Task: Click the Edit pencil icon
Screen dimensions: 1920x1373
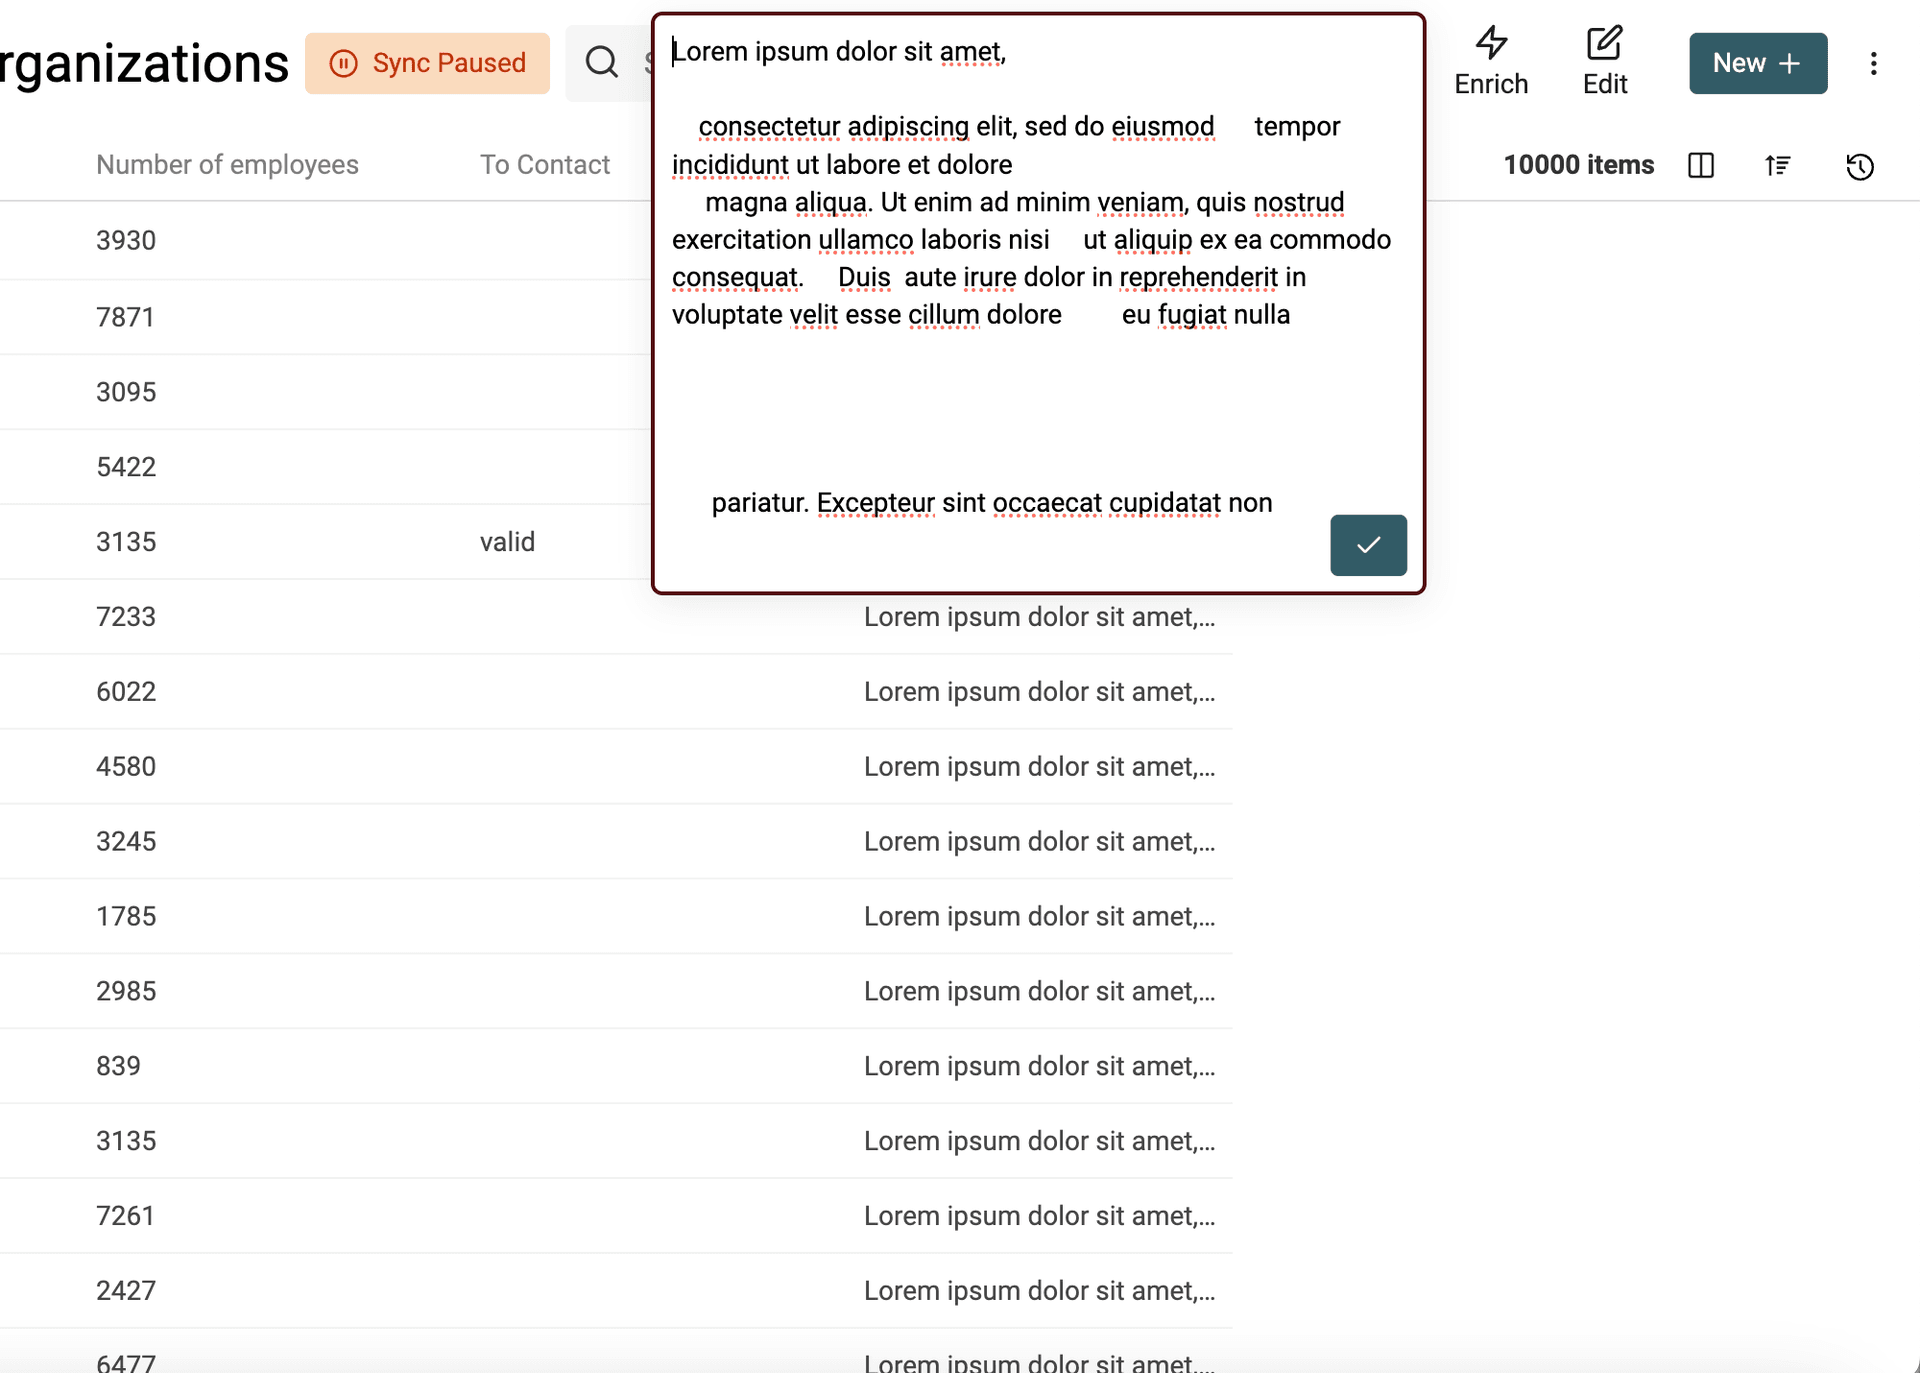Action: point(1604,43)
